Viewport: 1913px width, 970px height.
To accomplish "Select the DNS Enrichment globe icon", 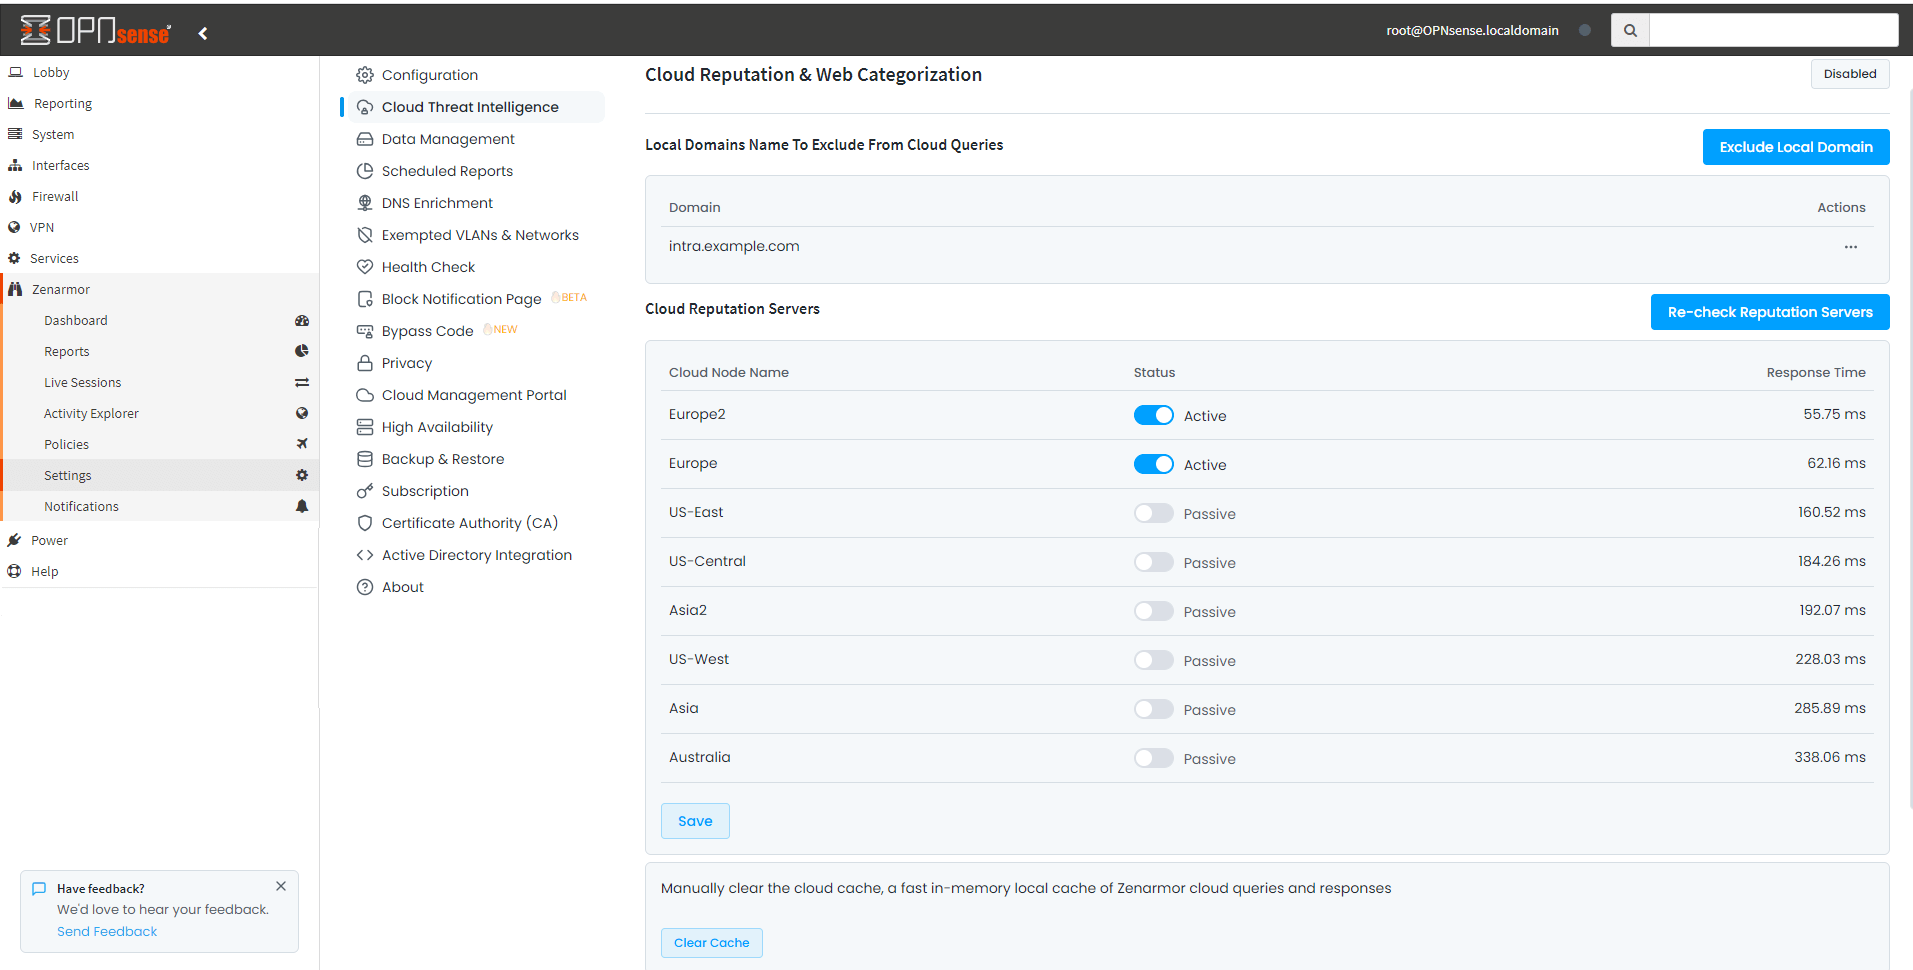I will [365, 202].
